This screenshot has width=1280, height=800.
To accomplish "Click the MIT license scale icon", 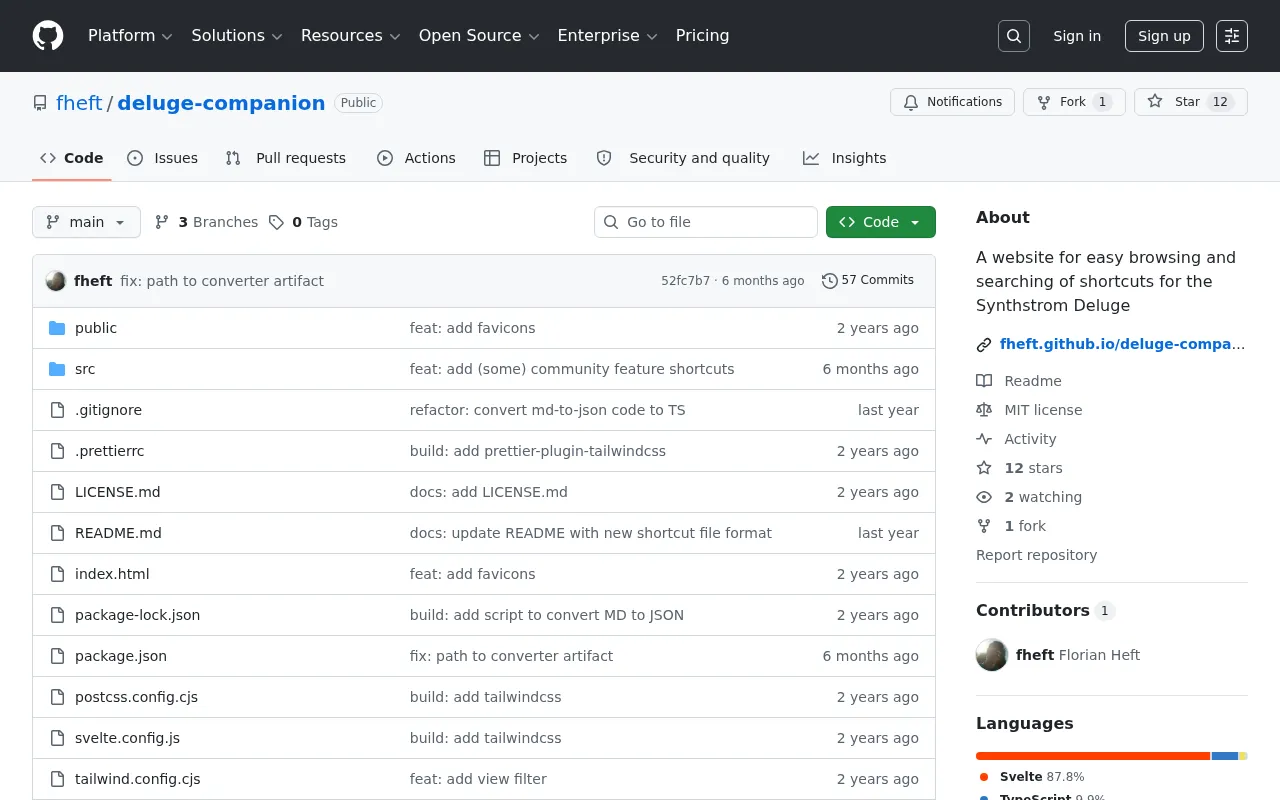I will coord(984,410).
